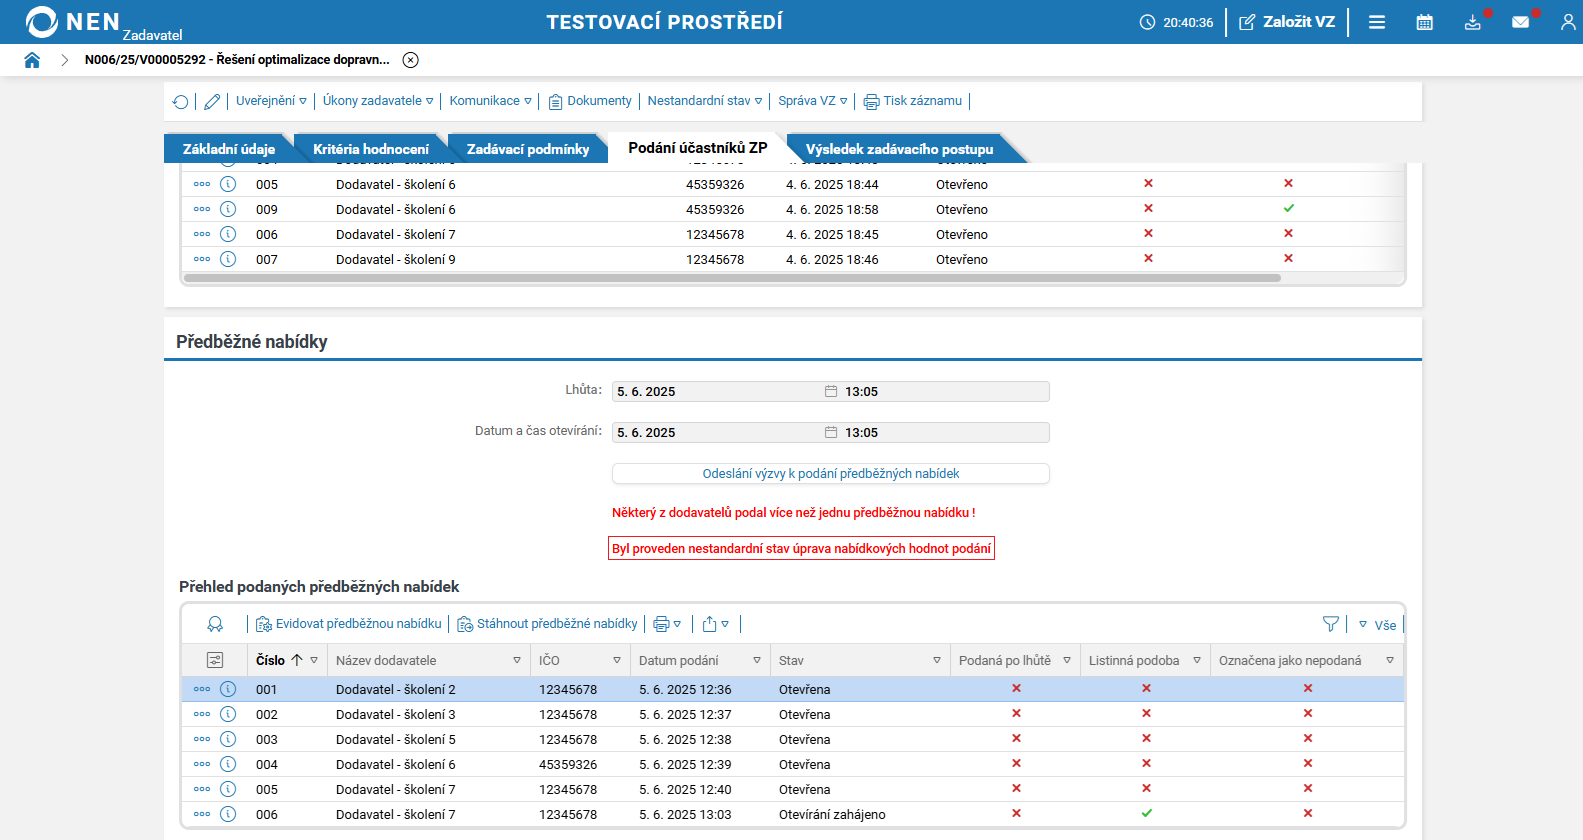Click the Lhůta date field

pos(727,392)
